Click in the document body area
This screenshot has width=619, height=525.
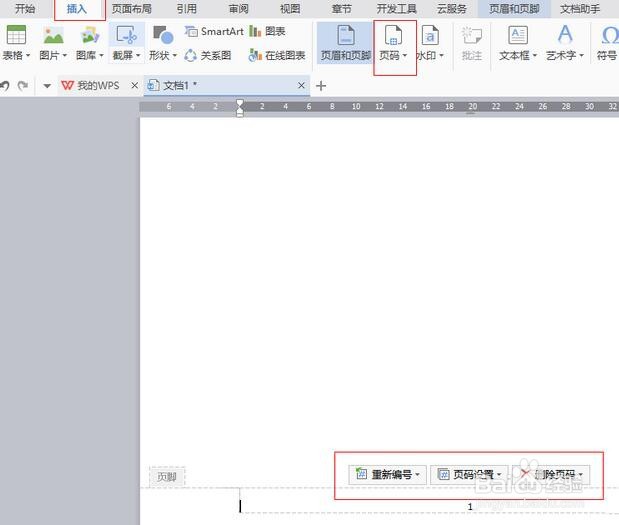click(x=379, y=284)
